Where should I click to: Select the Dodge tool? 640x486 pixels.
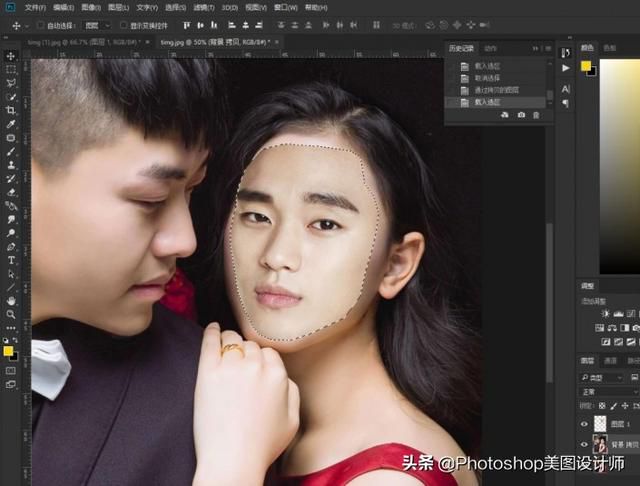(11, 233)
